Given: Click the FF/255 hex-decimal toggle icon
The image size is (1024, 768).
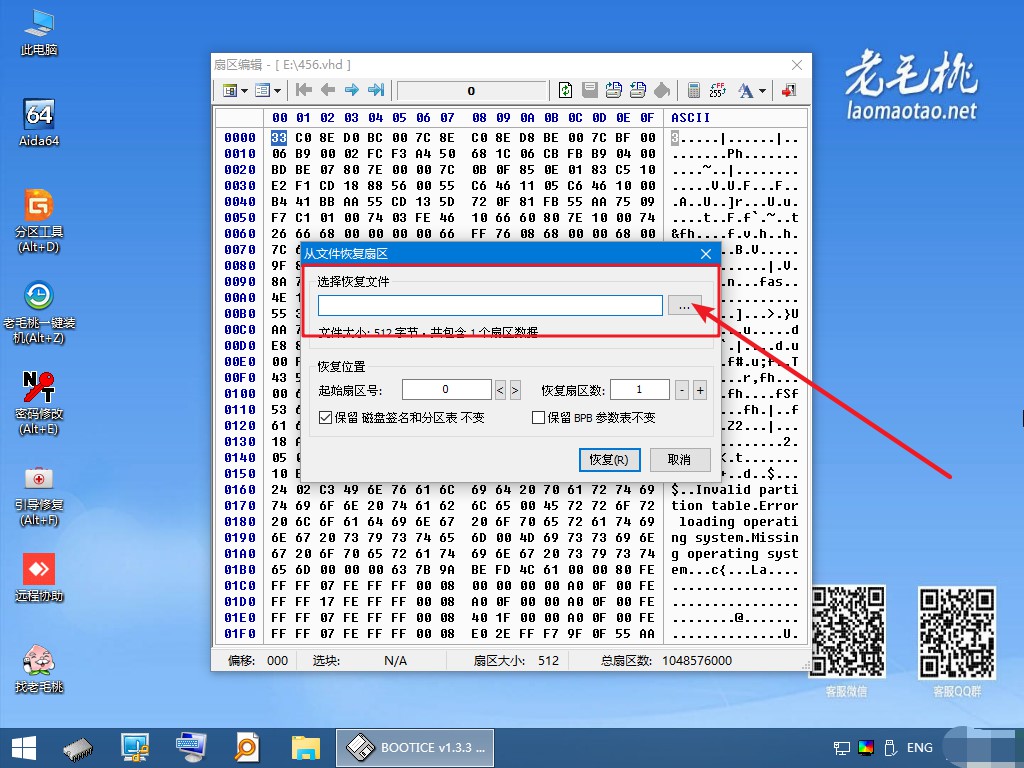Looking at the screenshot, I should (x=718, y=90).
